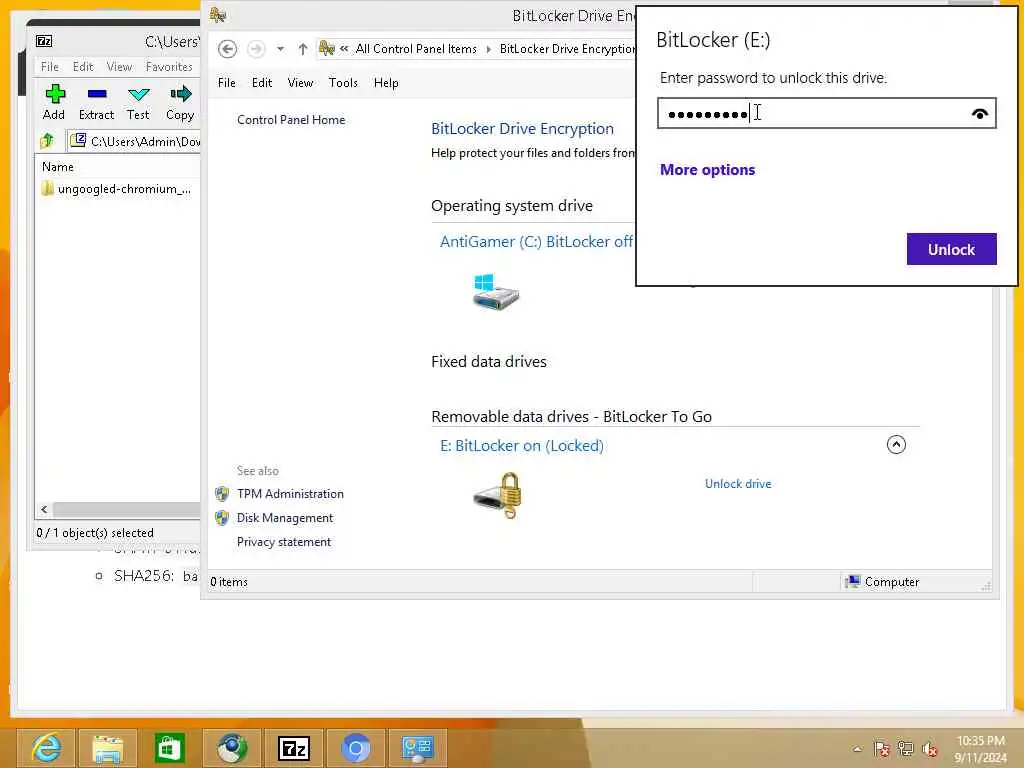Image resolution: width=1024 pixels, height=768 pixels.
Task: Expand breadcrumb arrow after All Control Panel Items
Action: 488,49
